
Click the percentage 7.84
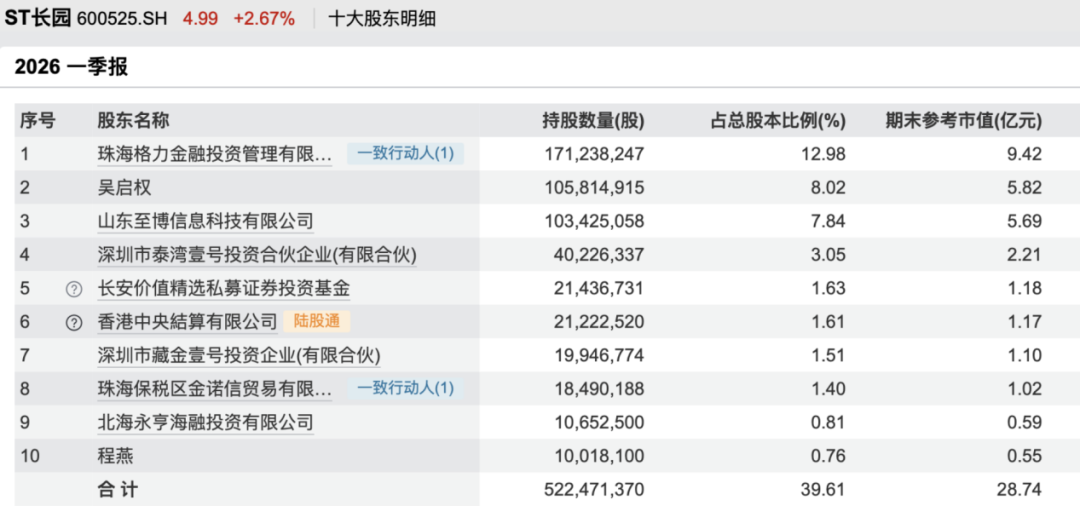coord(829,222)
